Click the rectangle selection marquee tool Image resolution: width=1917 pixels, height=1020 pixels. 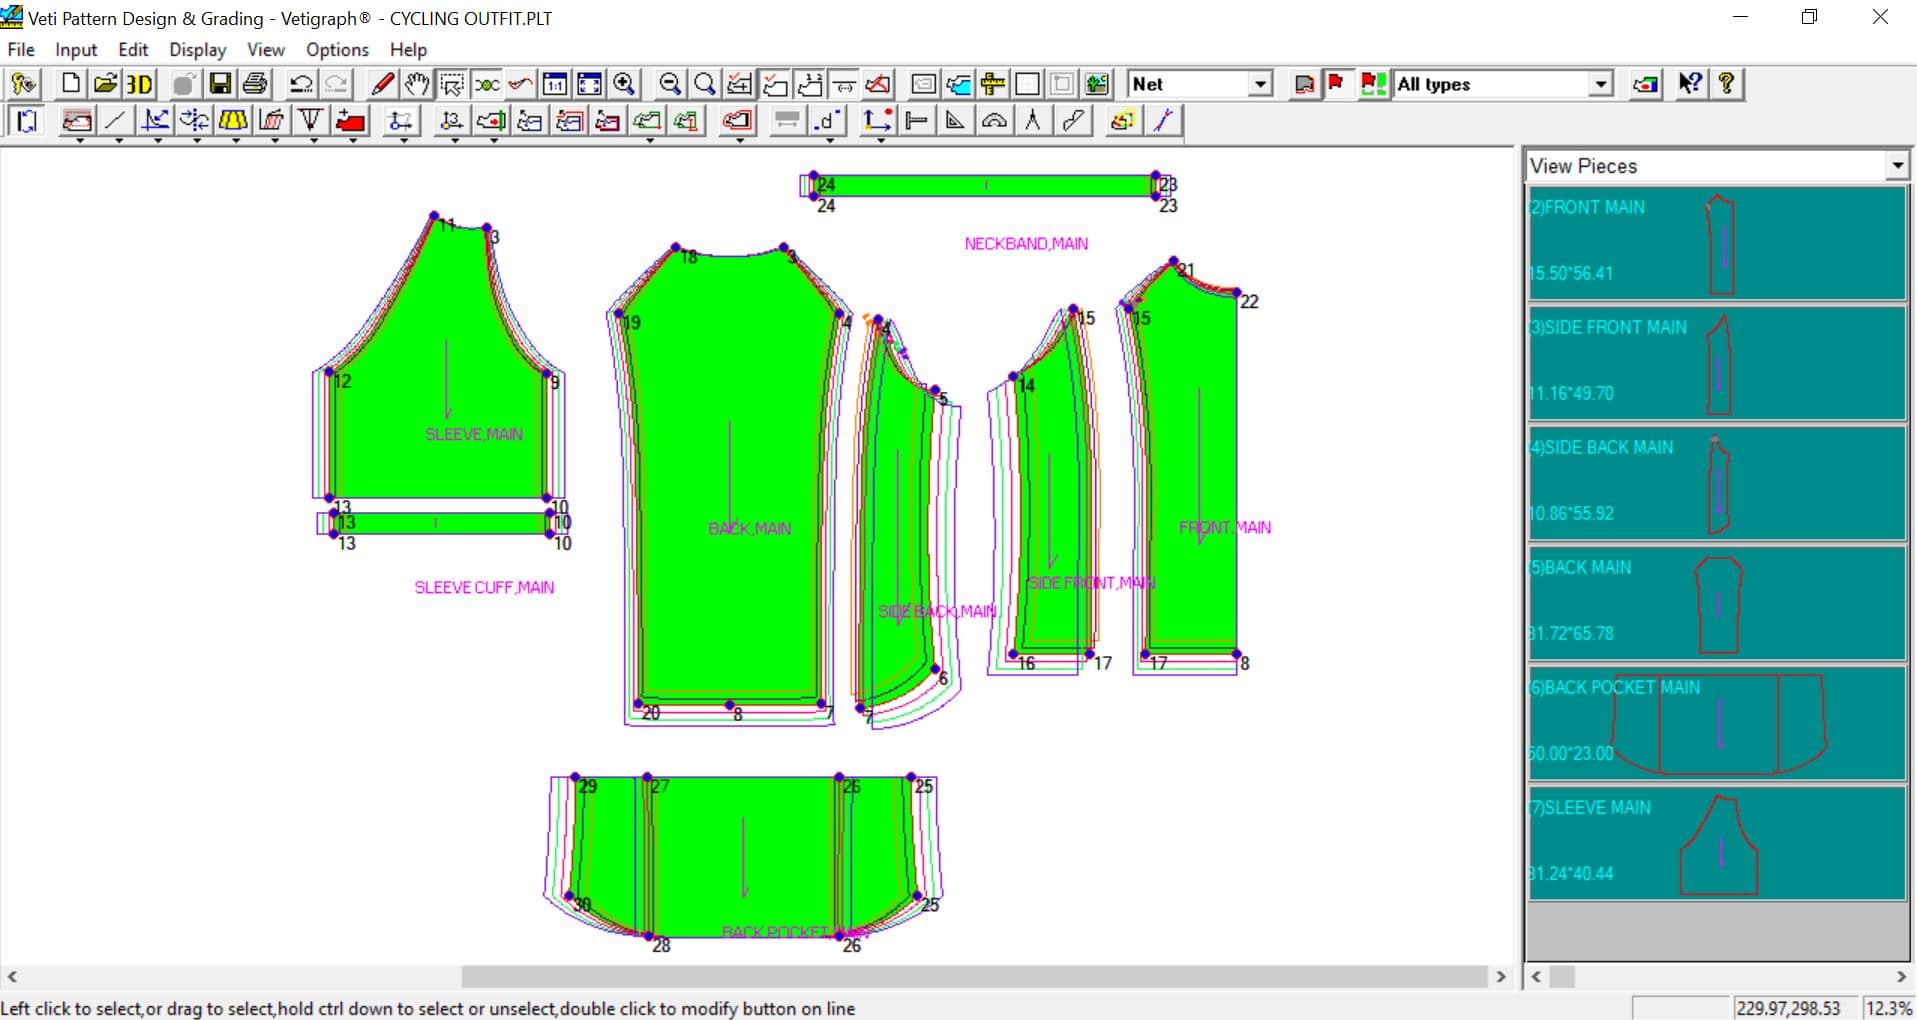[x=452, y=84]
